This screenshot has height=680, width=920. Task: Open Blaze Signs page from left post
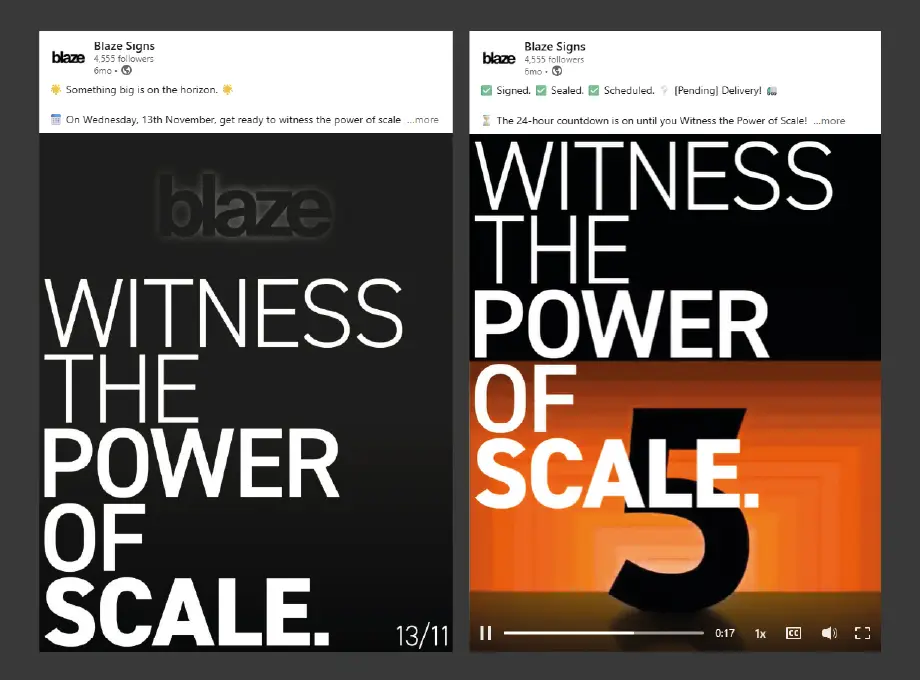click(x=124, y=46)
